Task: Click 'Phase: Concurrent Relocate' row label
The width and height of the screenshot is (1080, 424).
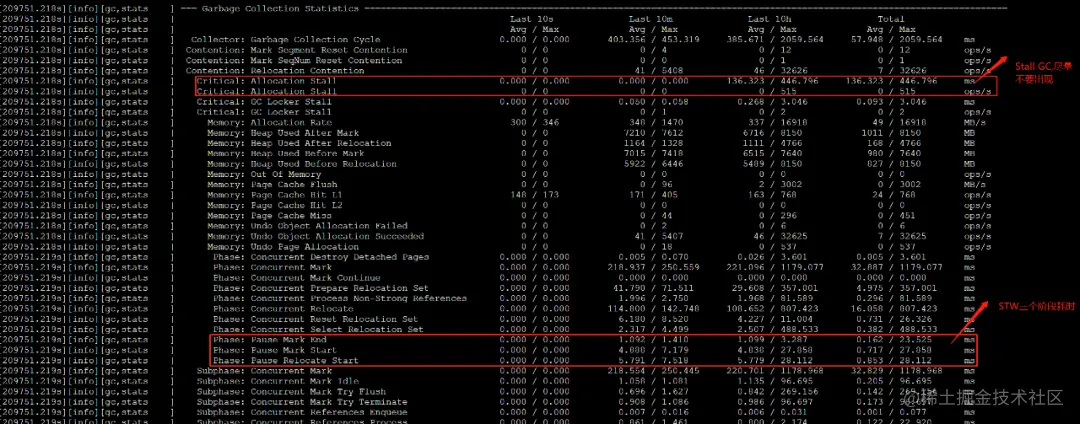Action: tap(284, 308)
